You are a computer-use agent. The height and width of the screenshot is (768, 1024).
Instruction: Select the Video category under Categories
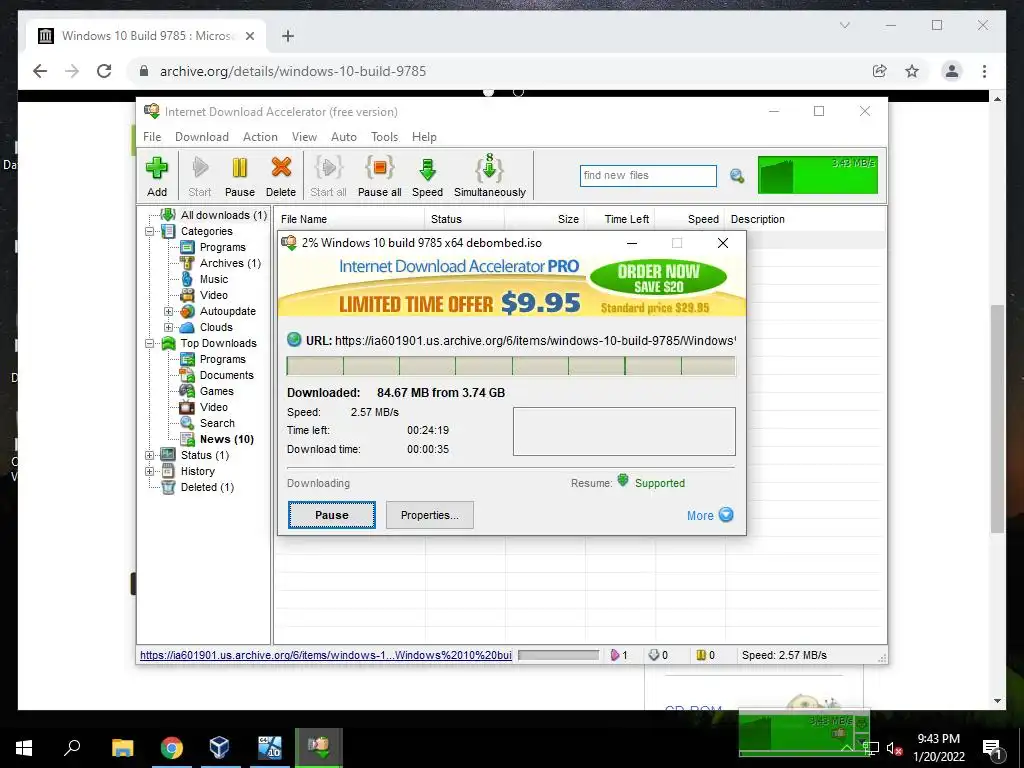tap(214, 295)
